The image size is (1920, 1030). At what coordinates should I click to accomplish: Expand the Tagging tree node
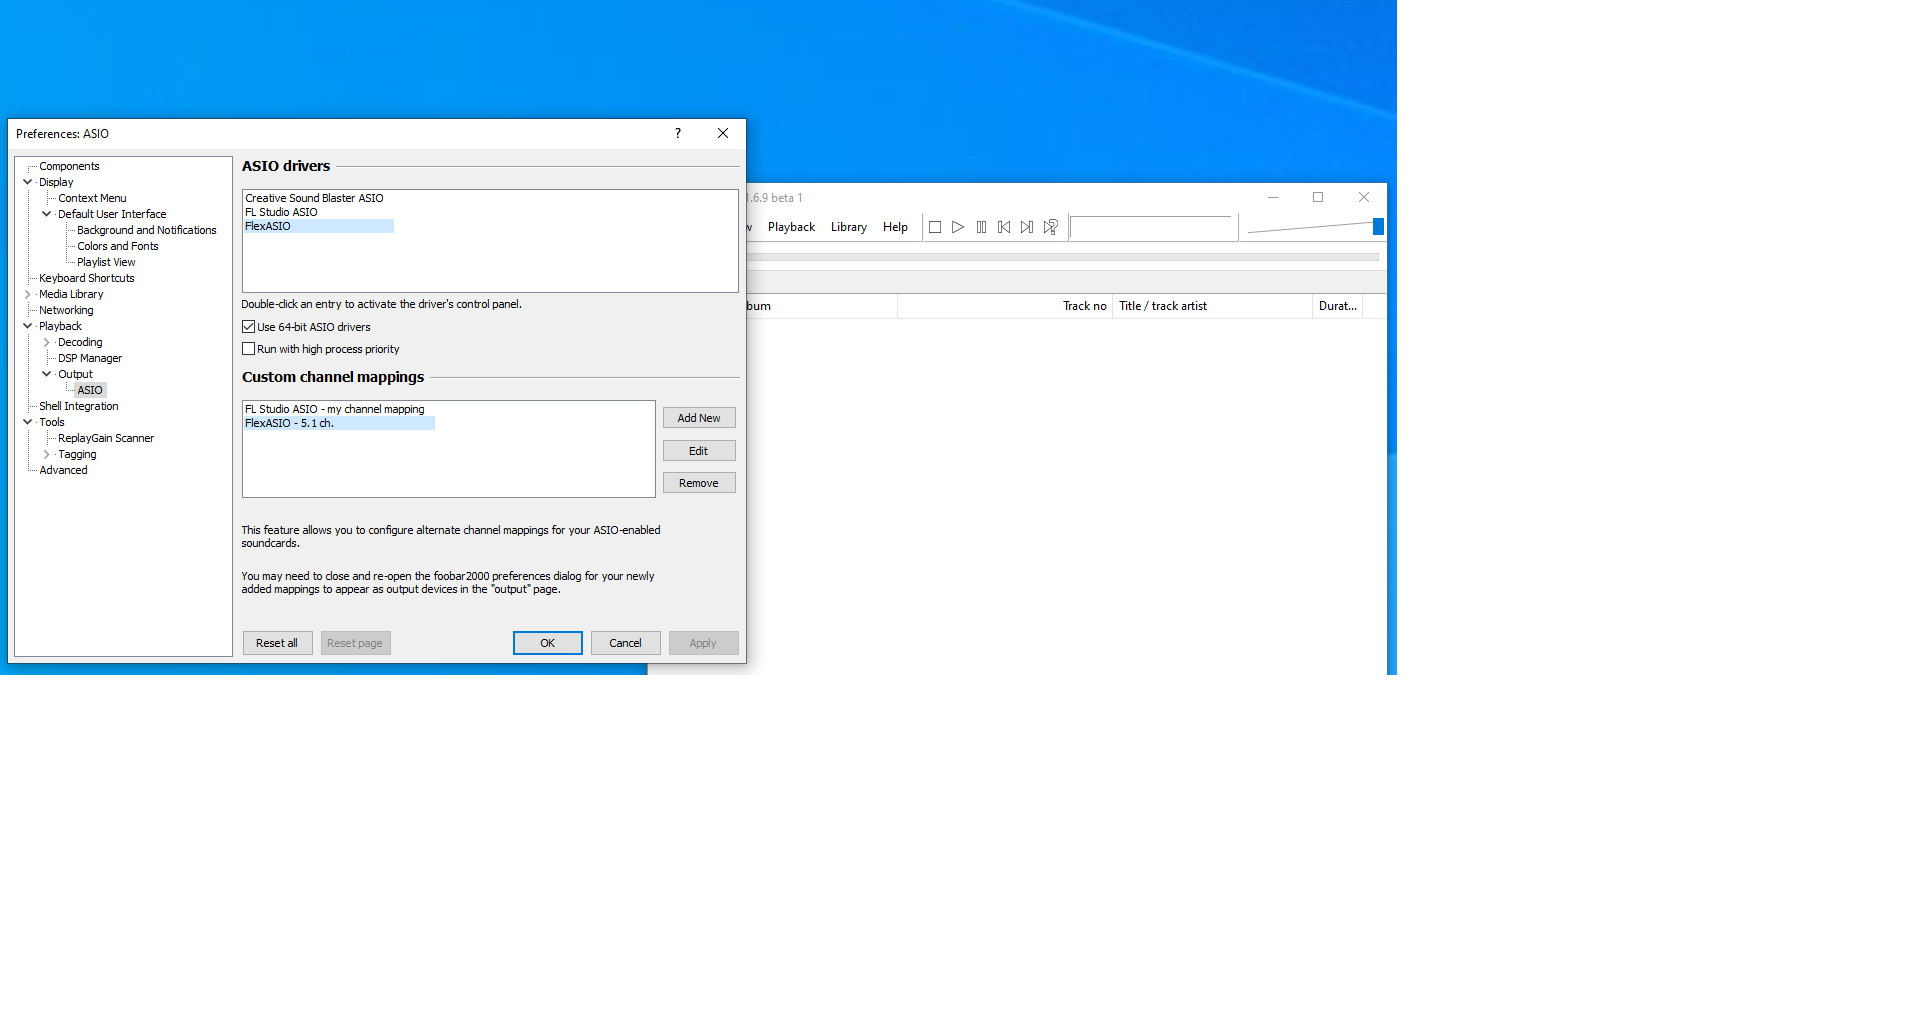(46, 454)
